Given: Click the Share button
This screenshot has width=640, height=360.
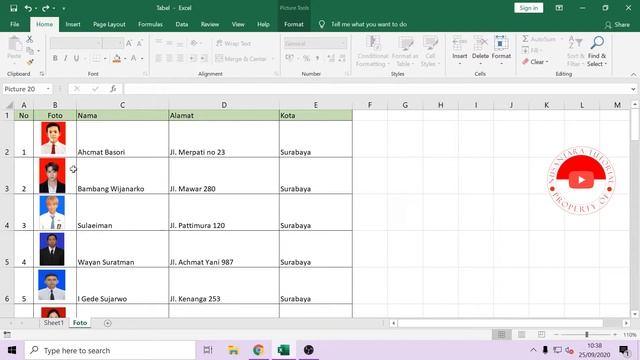Looking at the screenshot, I should point(617,25).
